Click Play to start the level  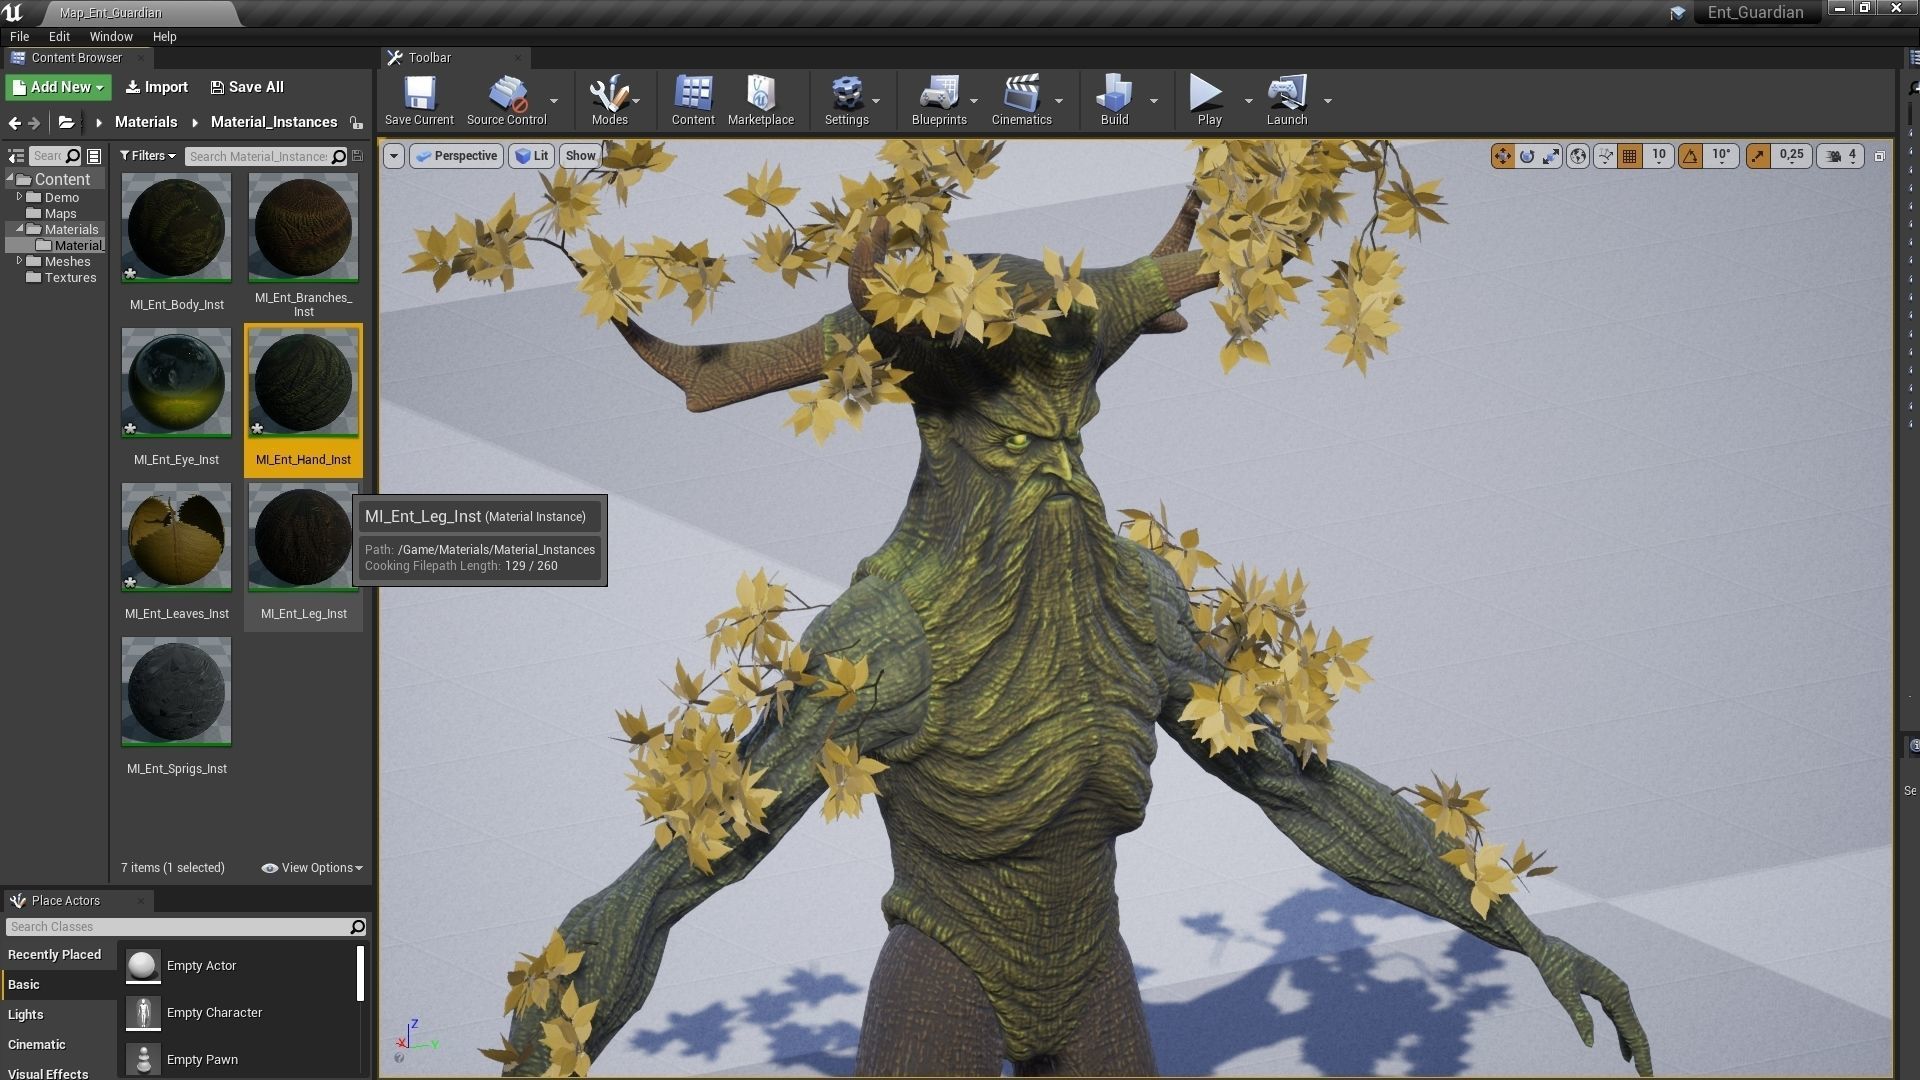click(1209, 100)
